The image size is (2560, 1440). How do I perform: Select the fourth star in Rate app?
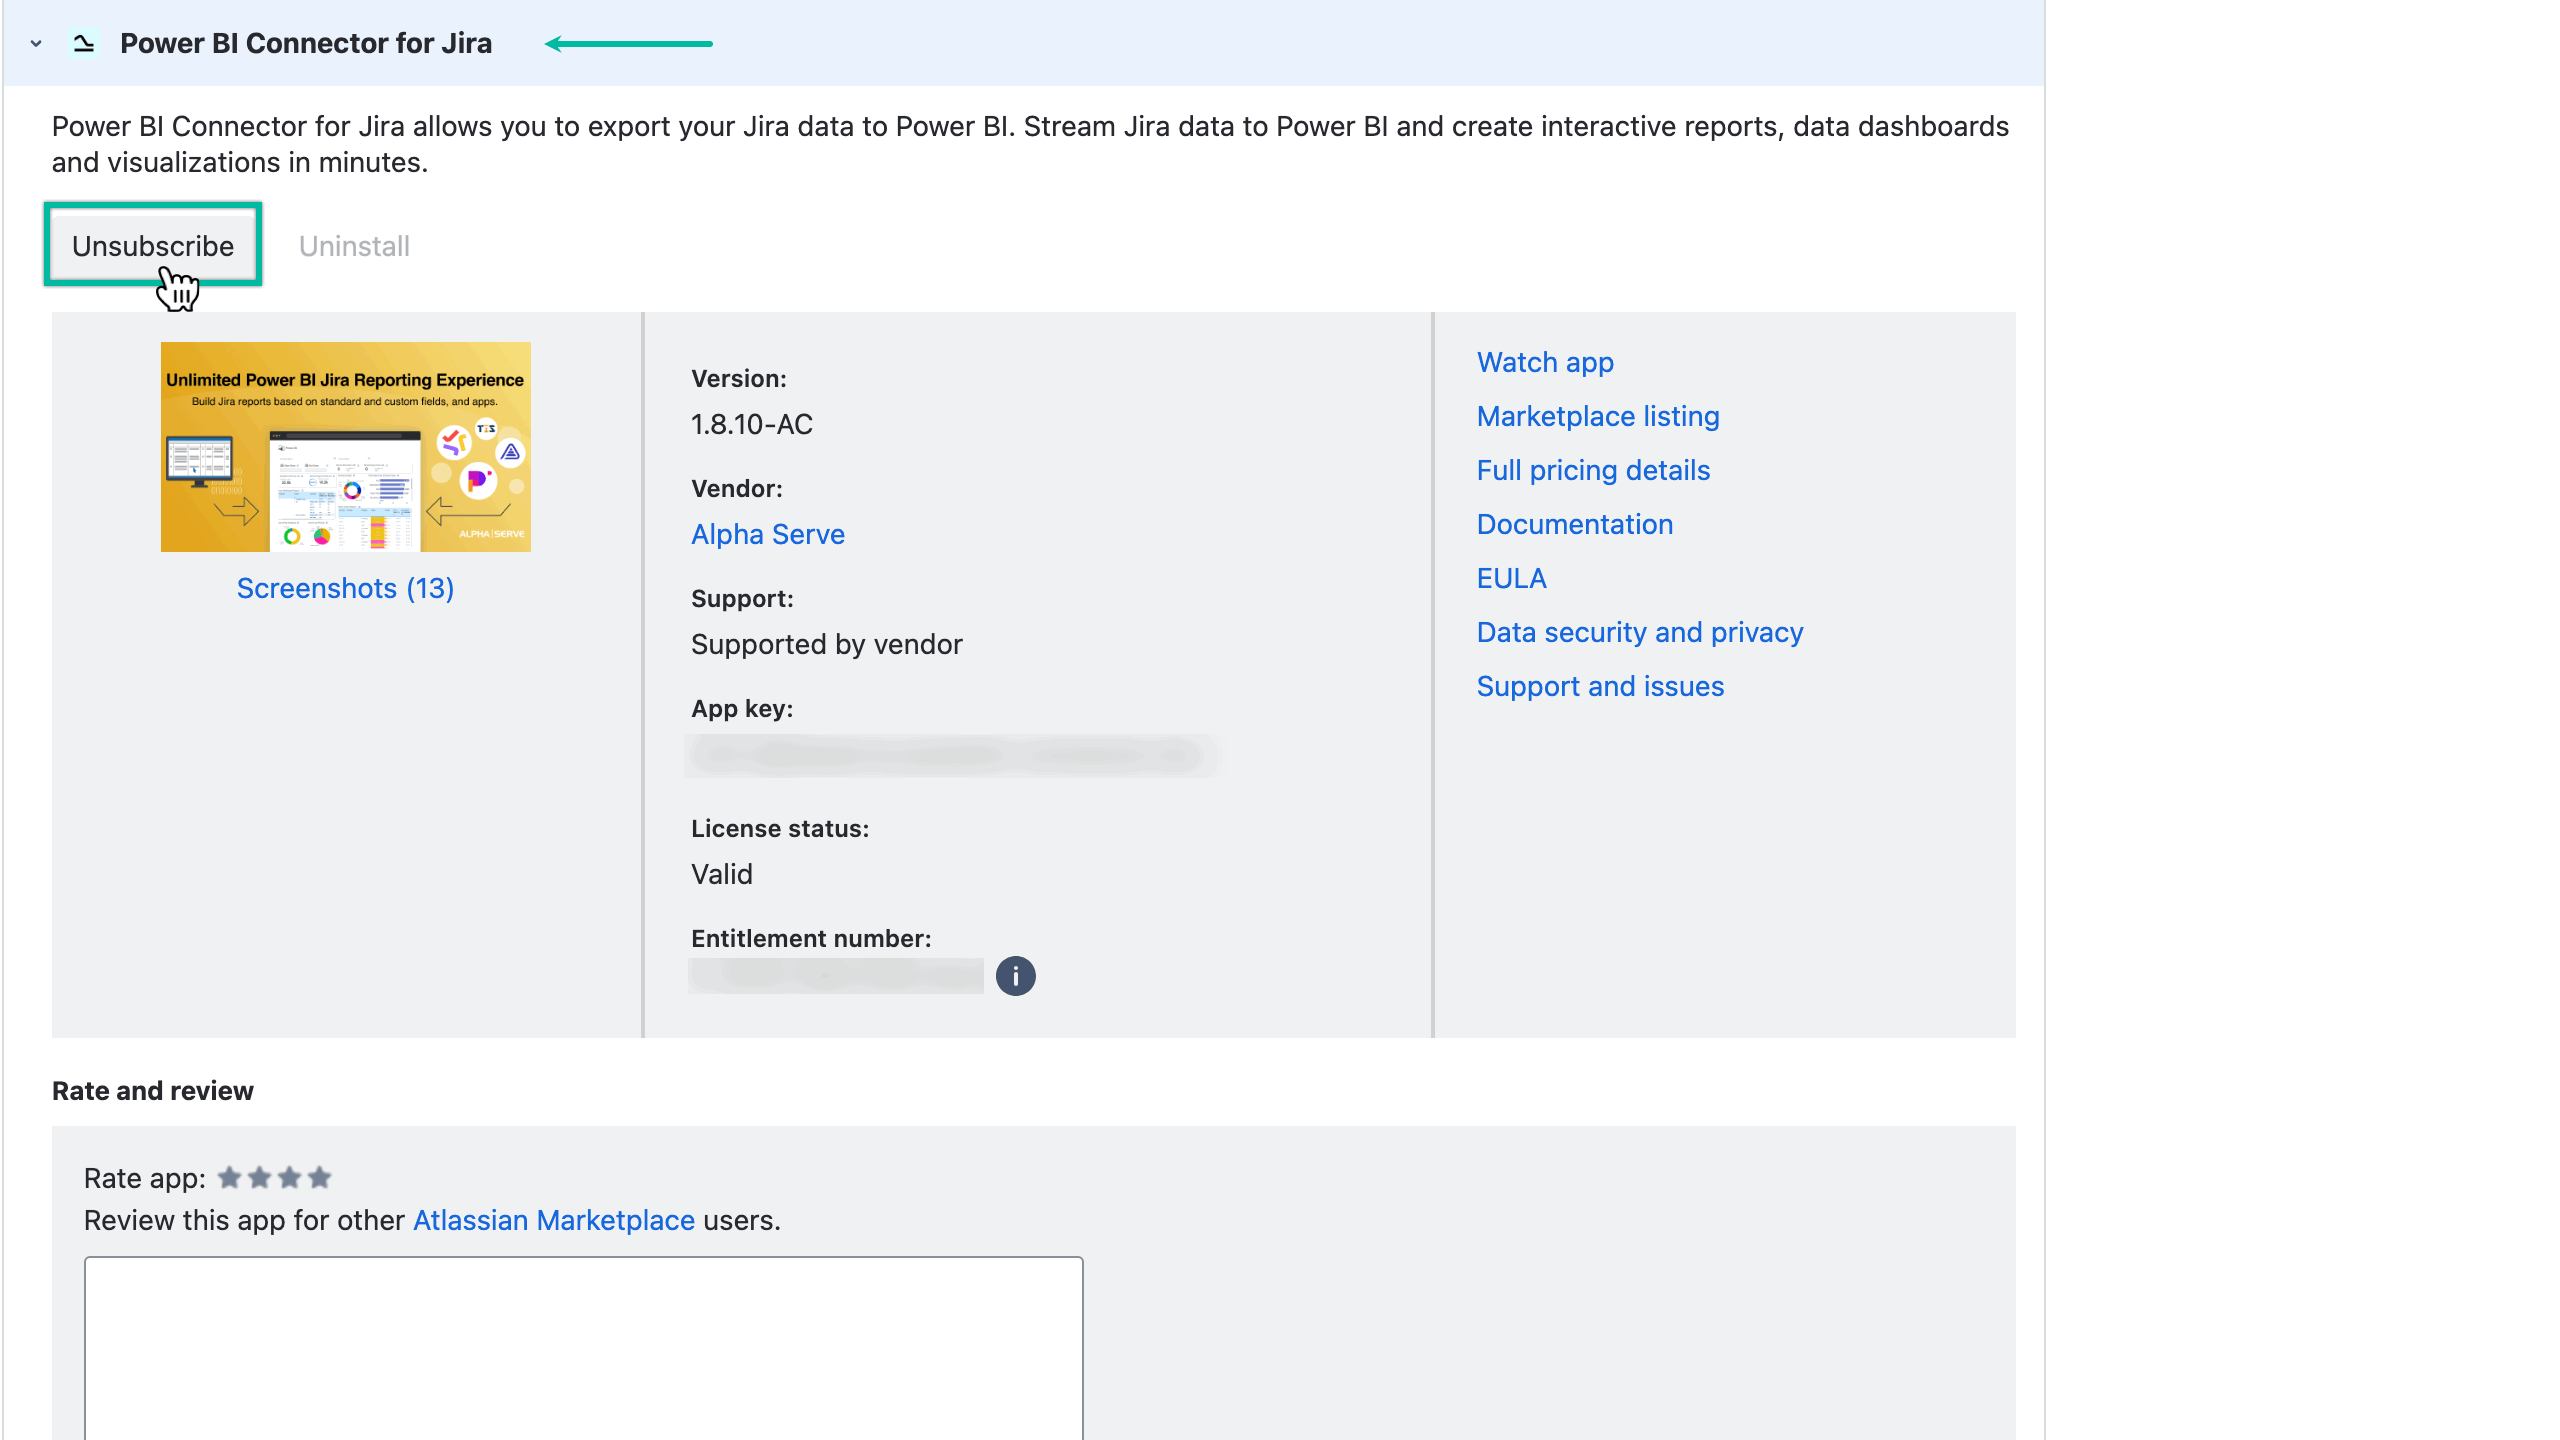(x=319, y=1178)
